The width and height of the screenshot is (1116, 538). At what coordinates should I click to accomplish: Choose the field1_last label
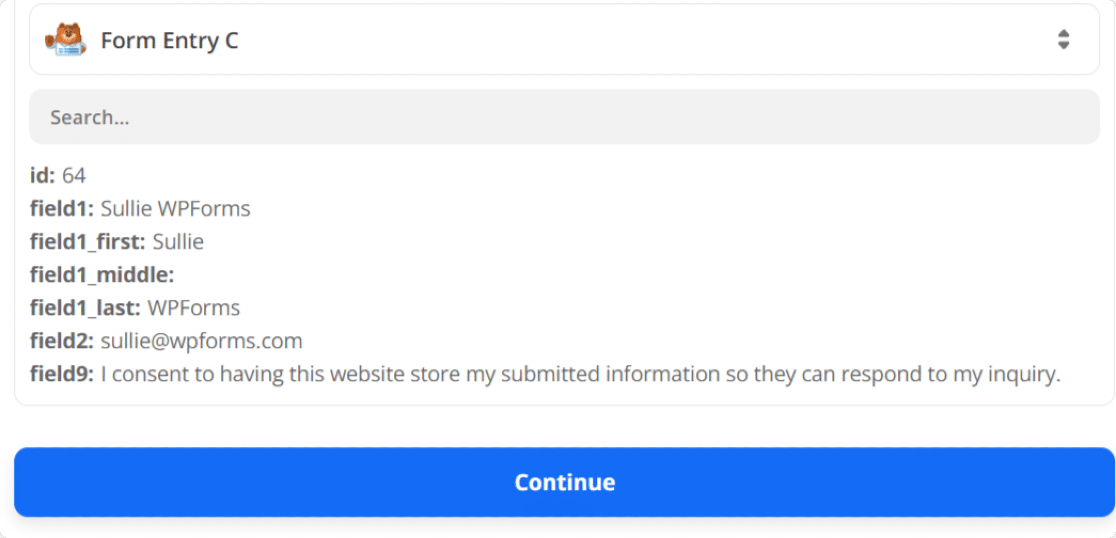85,308
